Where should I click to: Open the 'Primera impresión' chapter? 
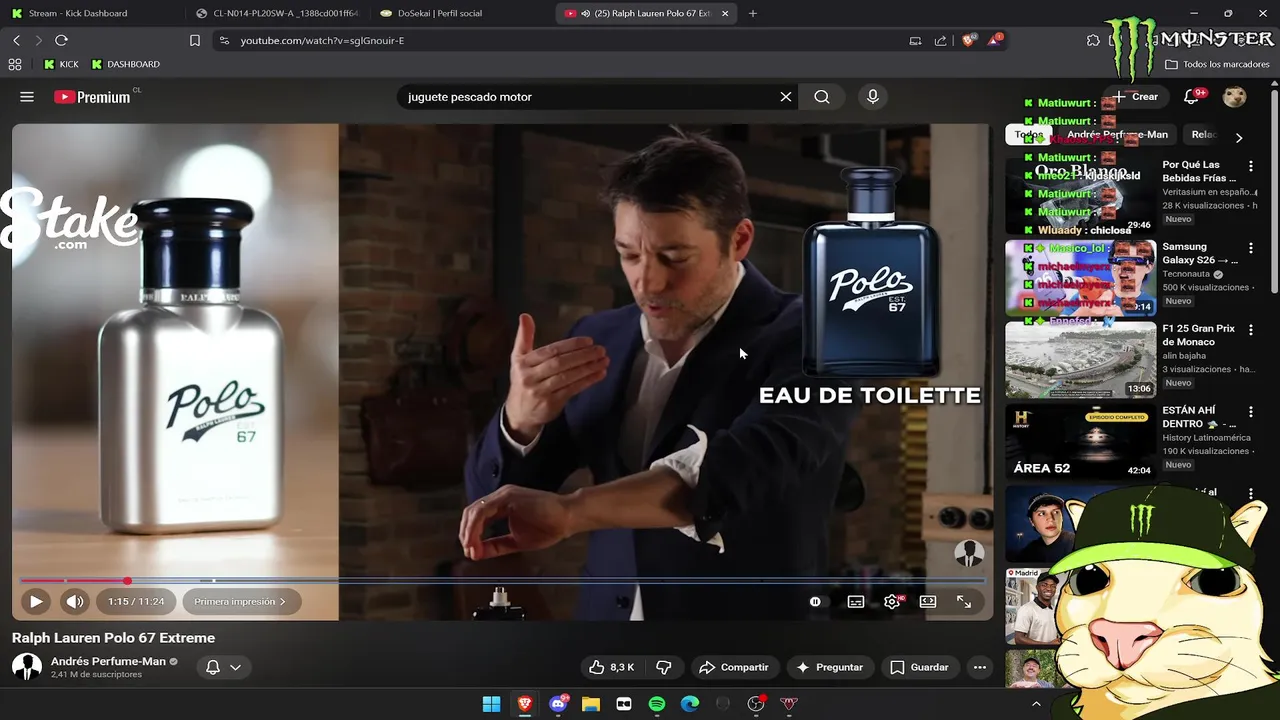point(240,602)
